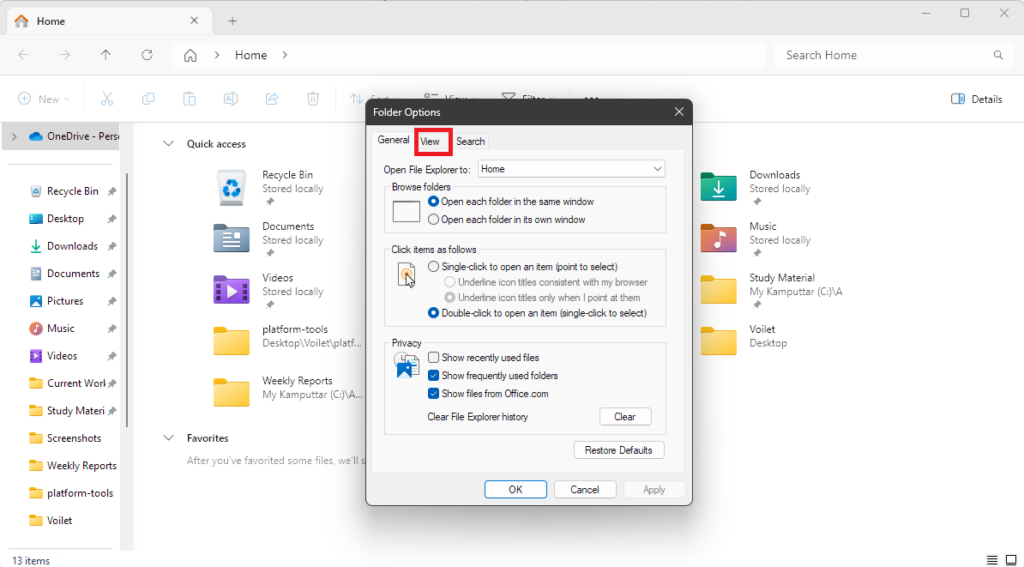The width and height of the screenshot is (1024, 567).
Task: Click the Search Home input field
Action: coord(880,55)
